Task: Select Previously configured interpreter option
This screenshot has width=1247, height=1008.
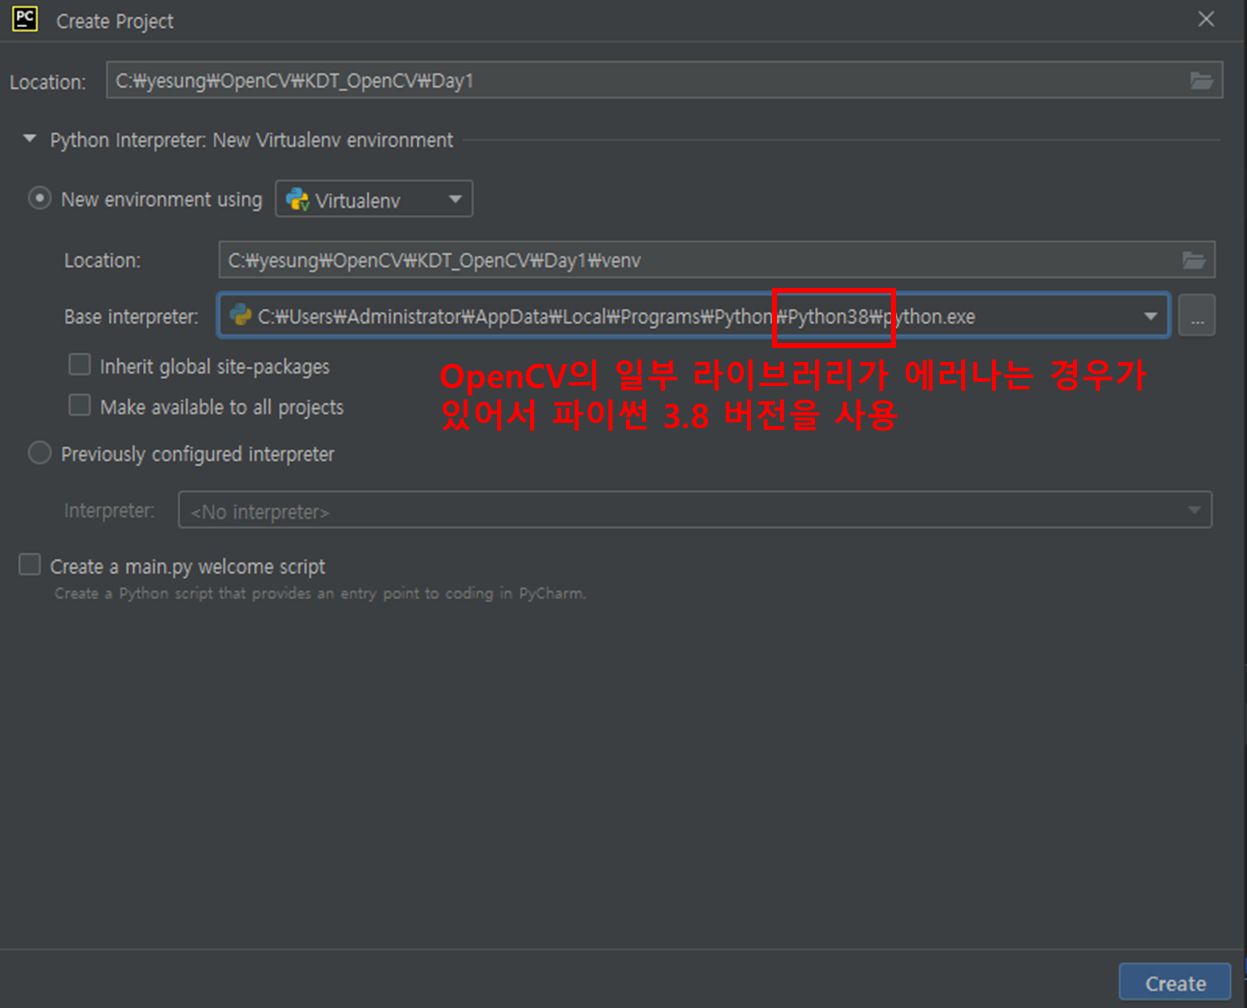Action: point(39,453)
